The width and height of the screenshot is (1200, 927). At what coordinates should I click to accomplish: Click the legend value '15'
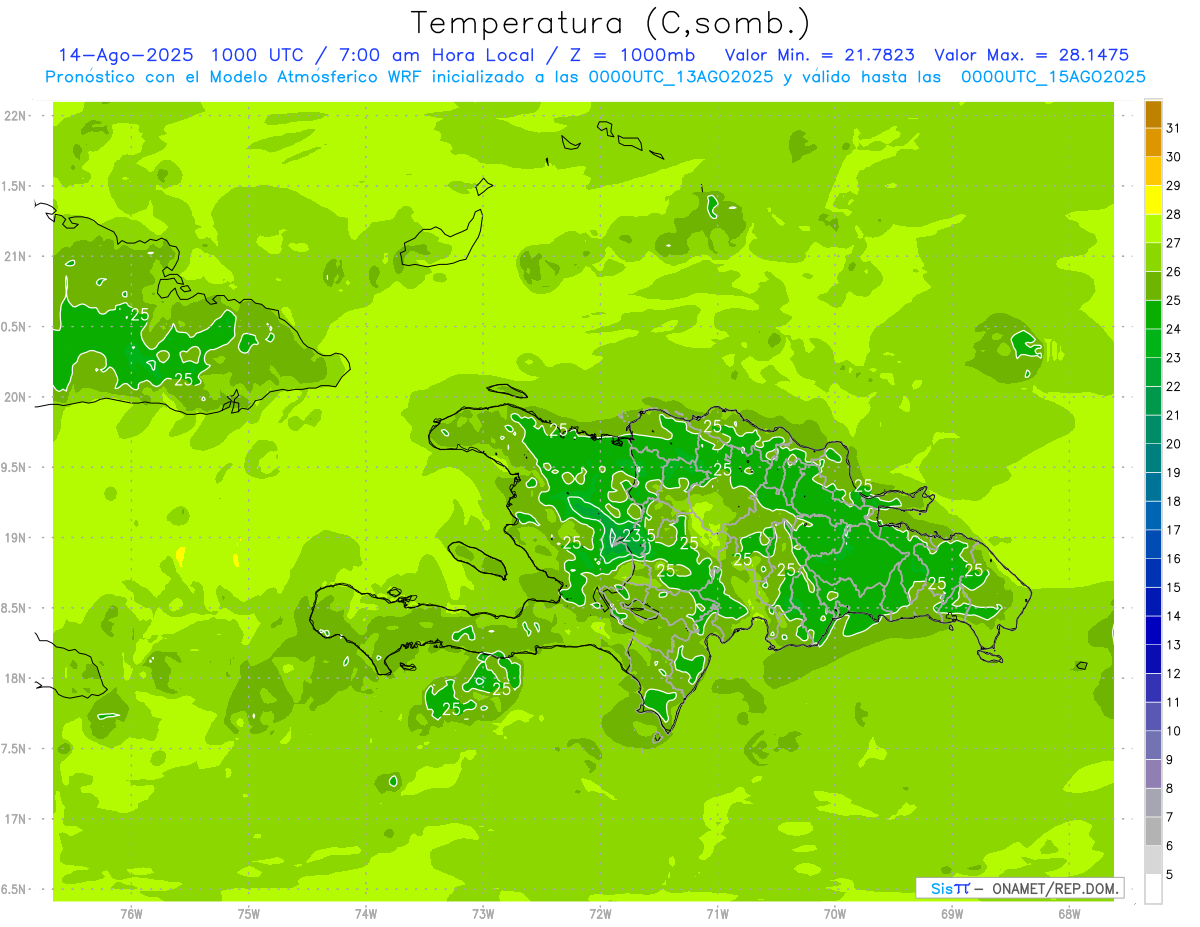point(1174,587)
